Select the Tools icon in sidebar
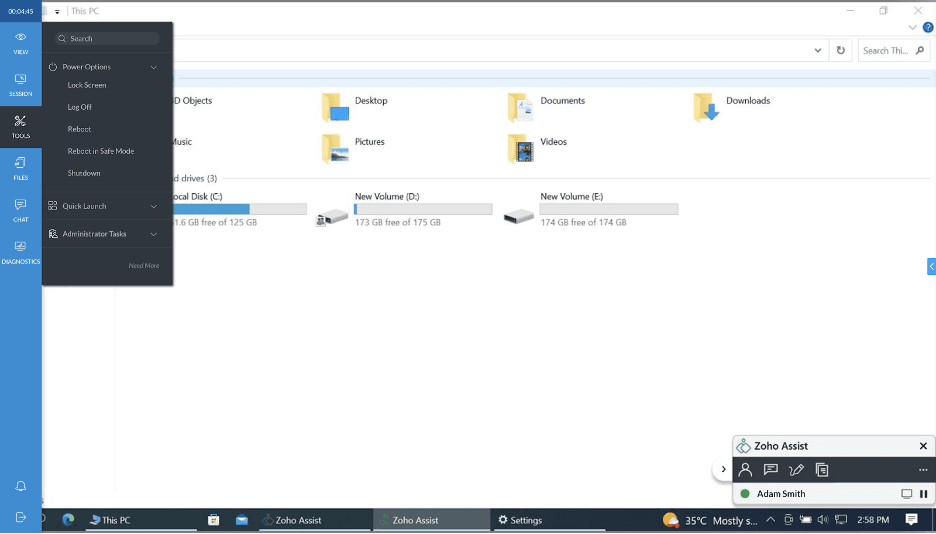Viewport: 936px width, 534px height. click(x=20, y=127)
